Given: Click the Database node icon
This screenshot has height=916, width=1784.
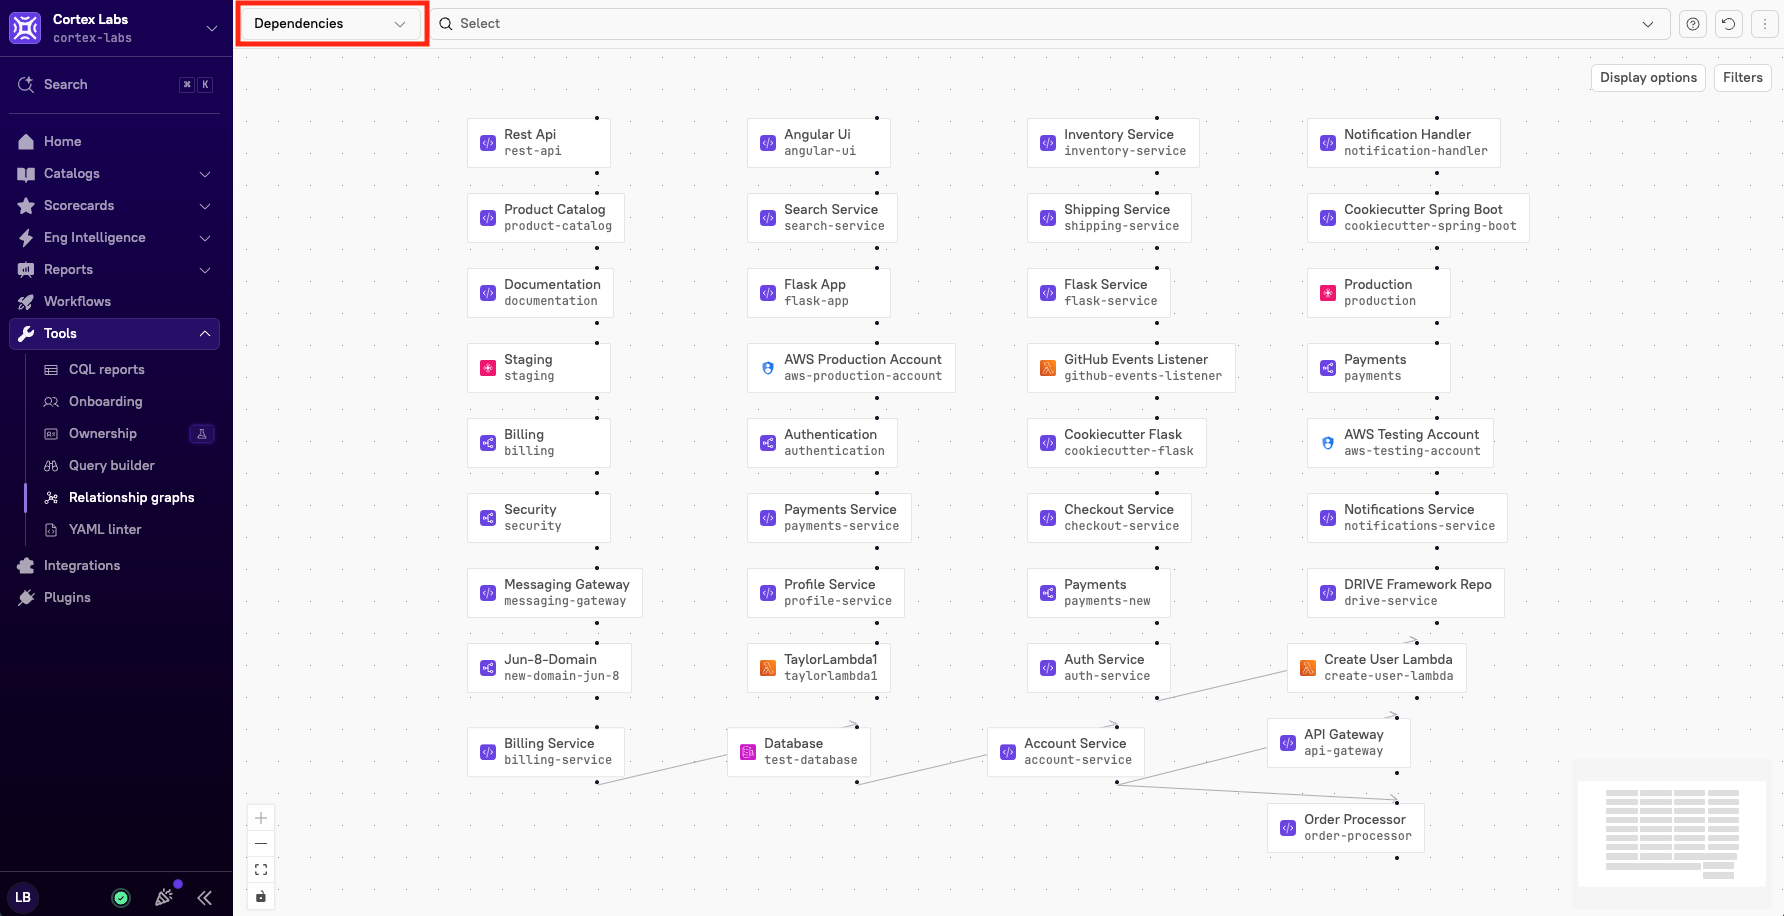Looking at the screenshot, I should pos(748,752).
